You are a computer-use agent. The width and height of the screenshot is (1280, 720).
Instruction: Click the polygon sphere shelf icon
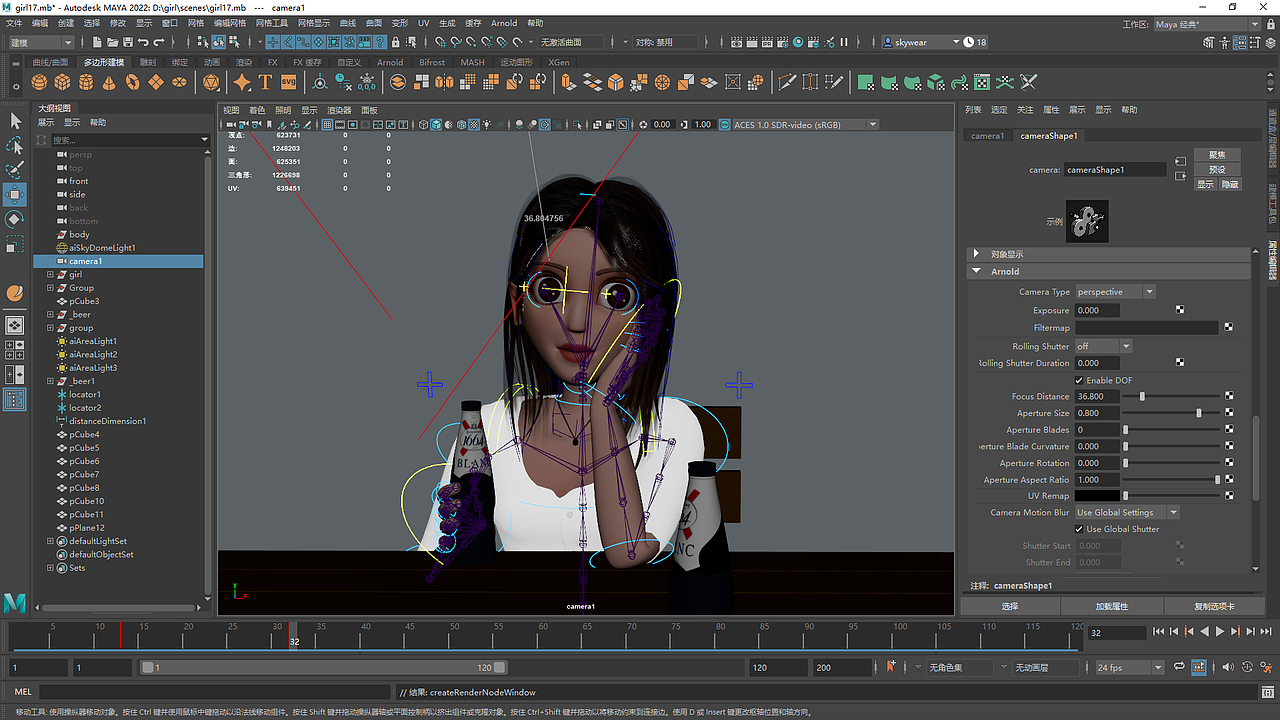[40, 82]
